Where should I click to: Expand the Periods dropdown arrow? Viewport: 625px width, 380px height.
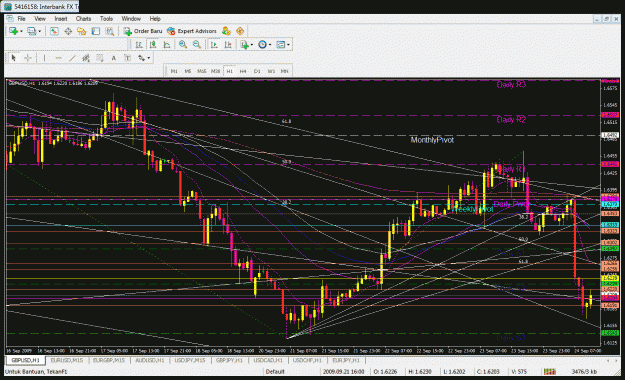pyautogui.click(x=270, y=45)
